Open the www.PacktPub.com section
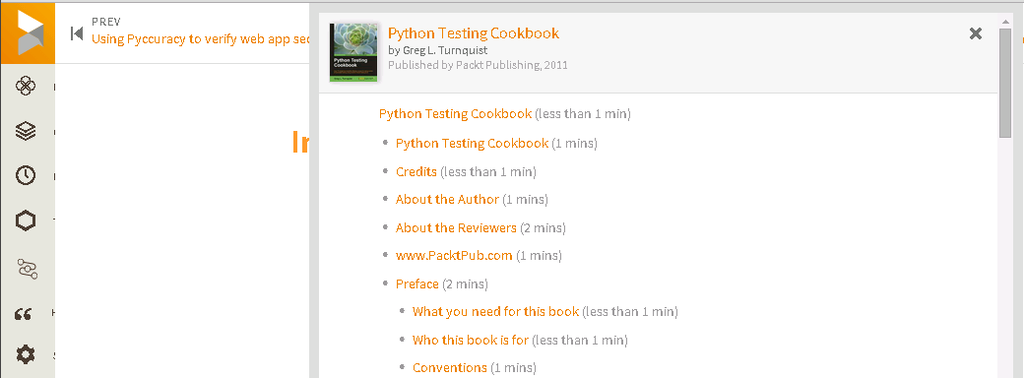 pyautogui.click(x=454, y=255)
